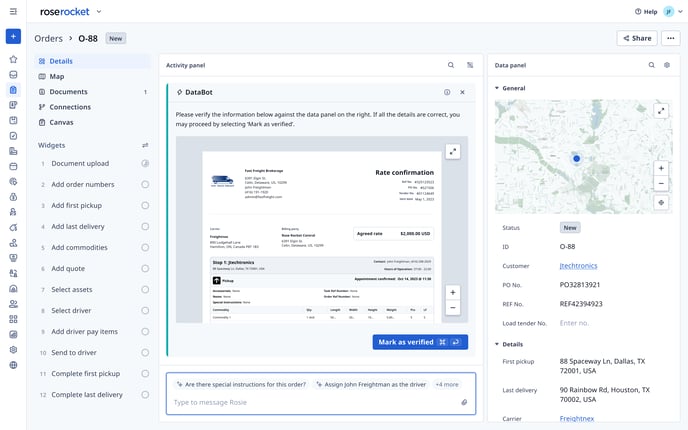688x430 pixels.
Task: Click the attachment paperclip icon
Action: tap(464, 402)
